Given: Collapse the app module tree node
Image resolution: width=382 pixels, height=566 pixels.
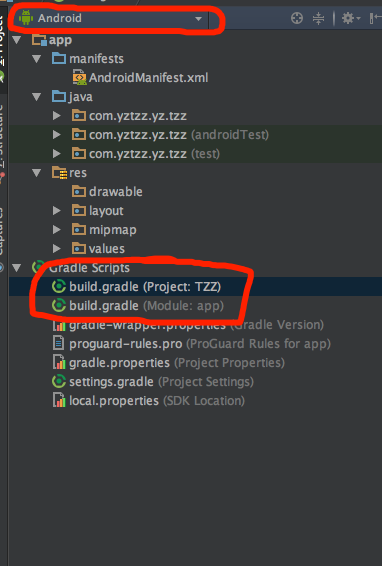Looking at the screenshot, I should tap(17, 40).
